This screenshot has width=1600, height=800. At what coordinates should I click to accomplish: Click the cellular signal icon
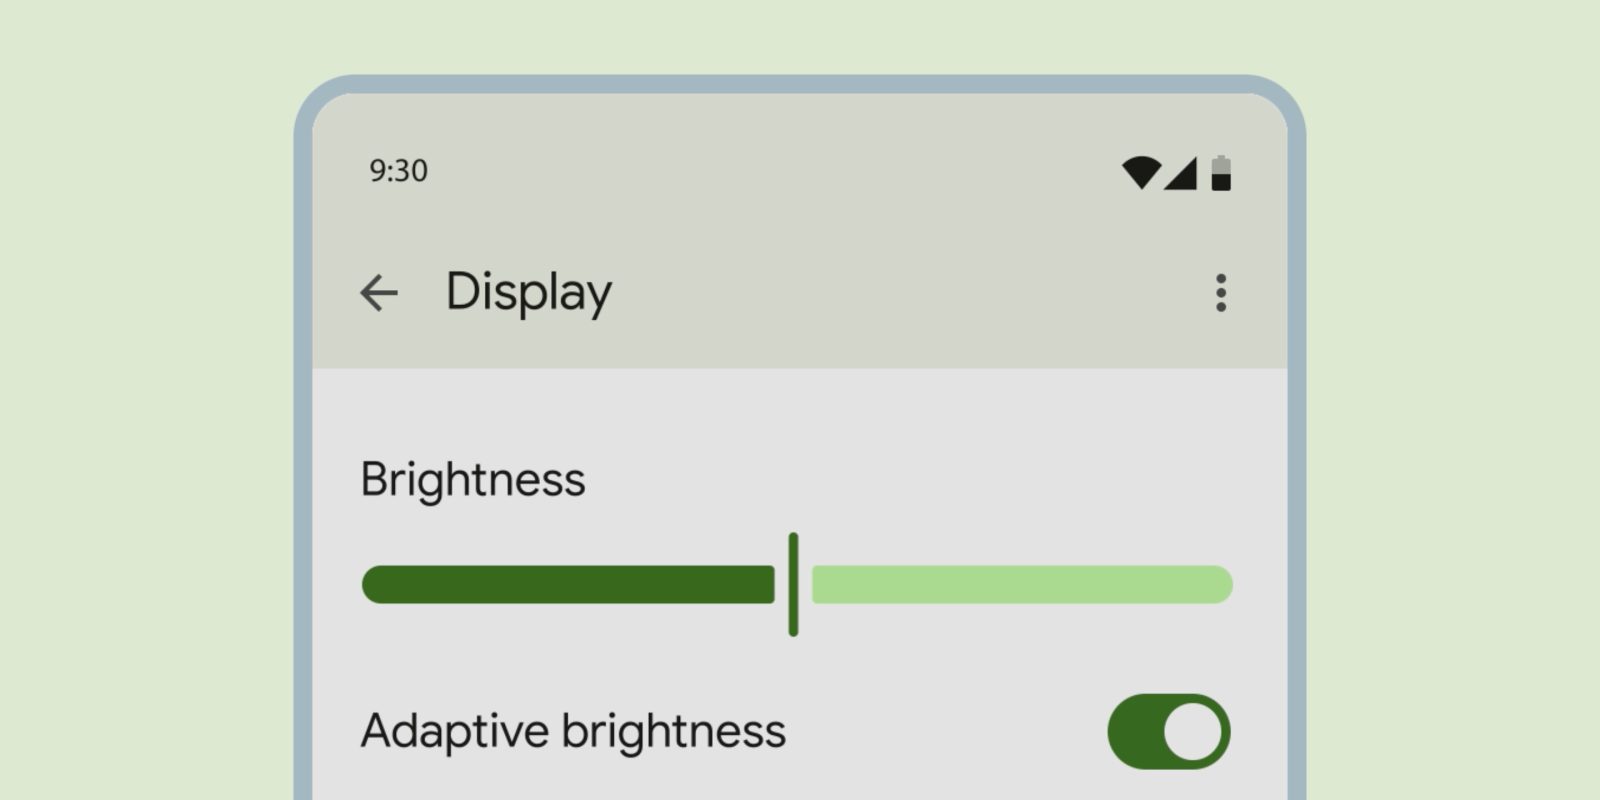click(1182, 174)
